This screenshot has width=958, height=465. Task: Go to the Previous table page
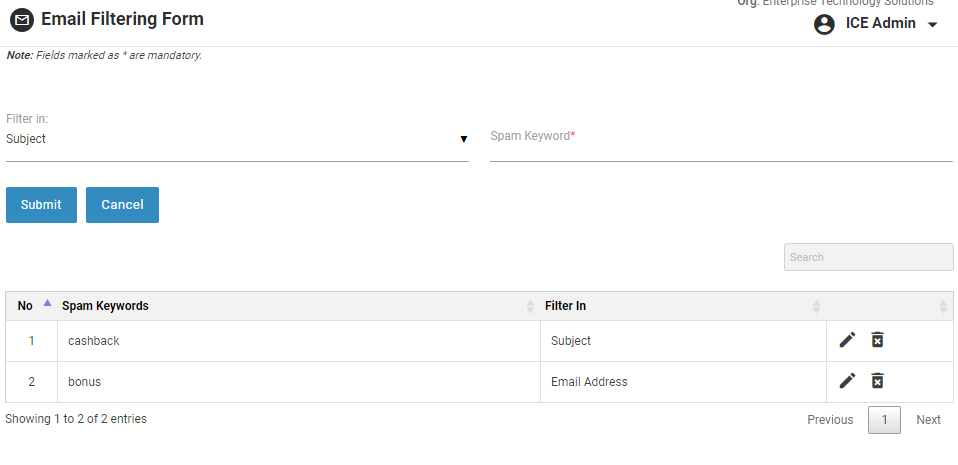[x=830, y=420]
